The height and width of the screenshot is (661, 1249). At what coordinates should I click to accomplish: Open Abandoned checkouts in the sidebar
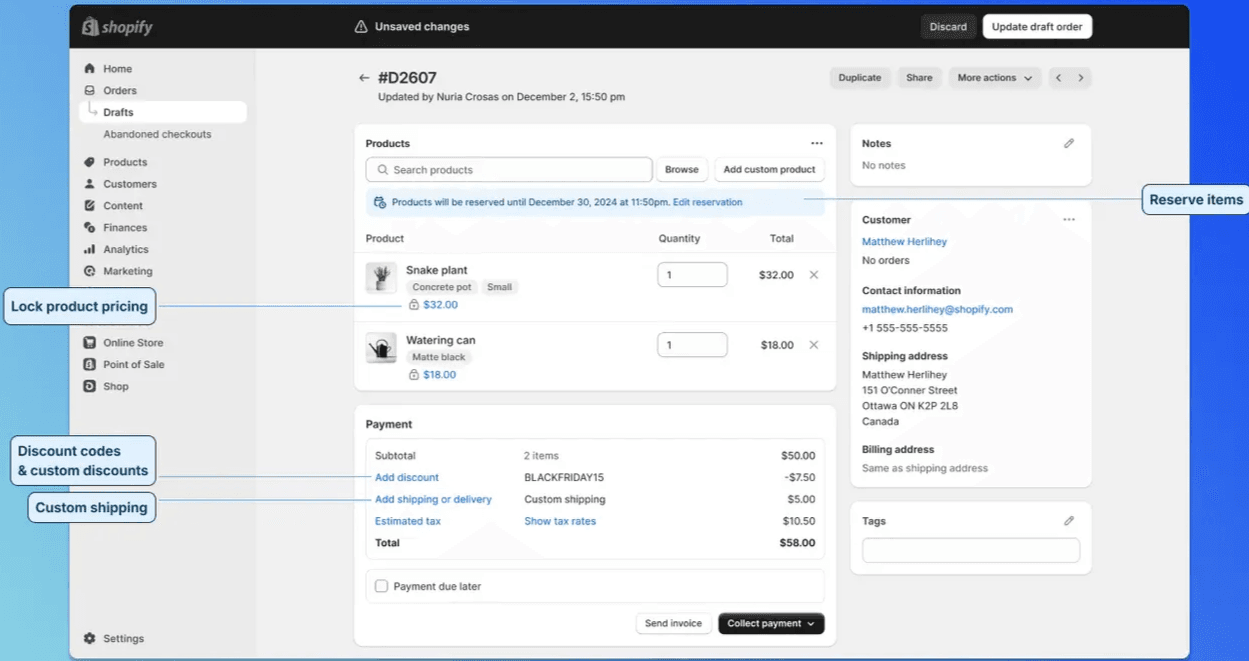coord(157,134)
